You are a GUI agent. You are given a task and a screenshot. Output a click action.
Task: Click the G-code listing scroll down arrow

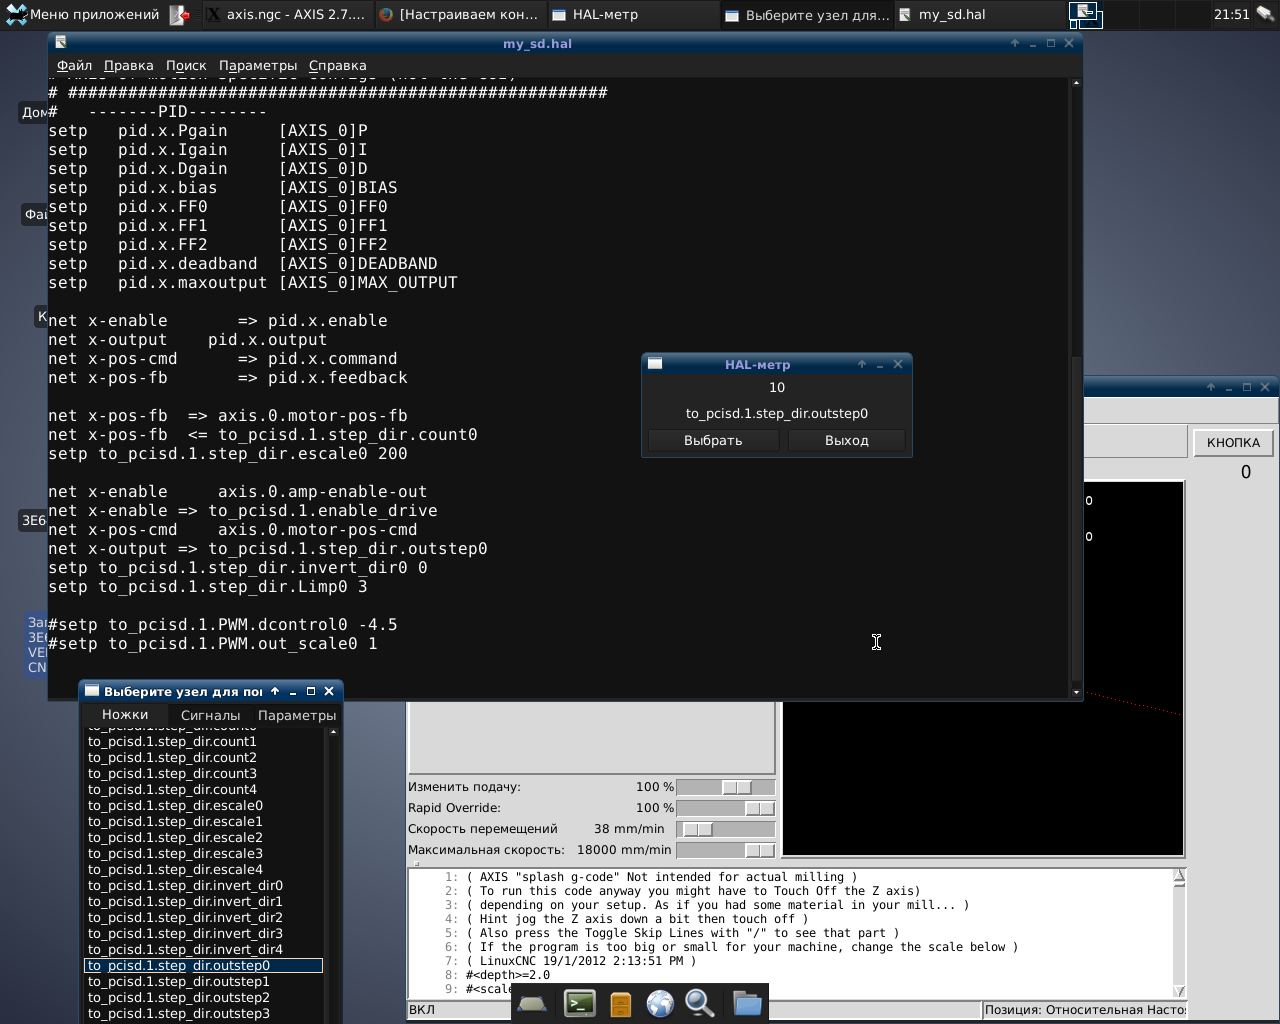[1179, 991]
